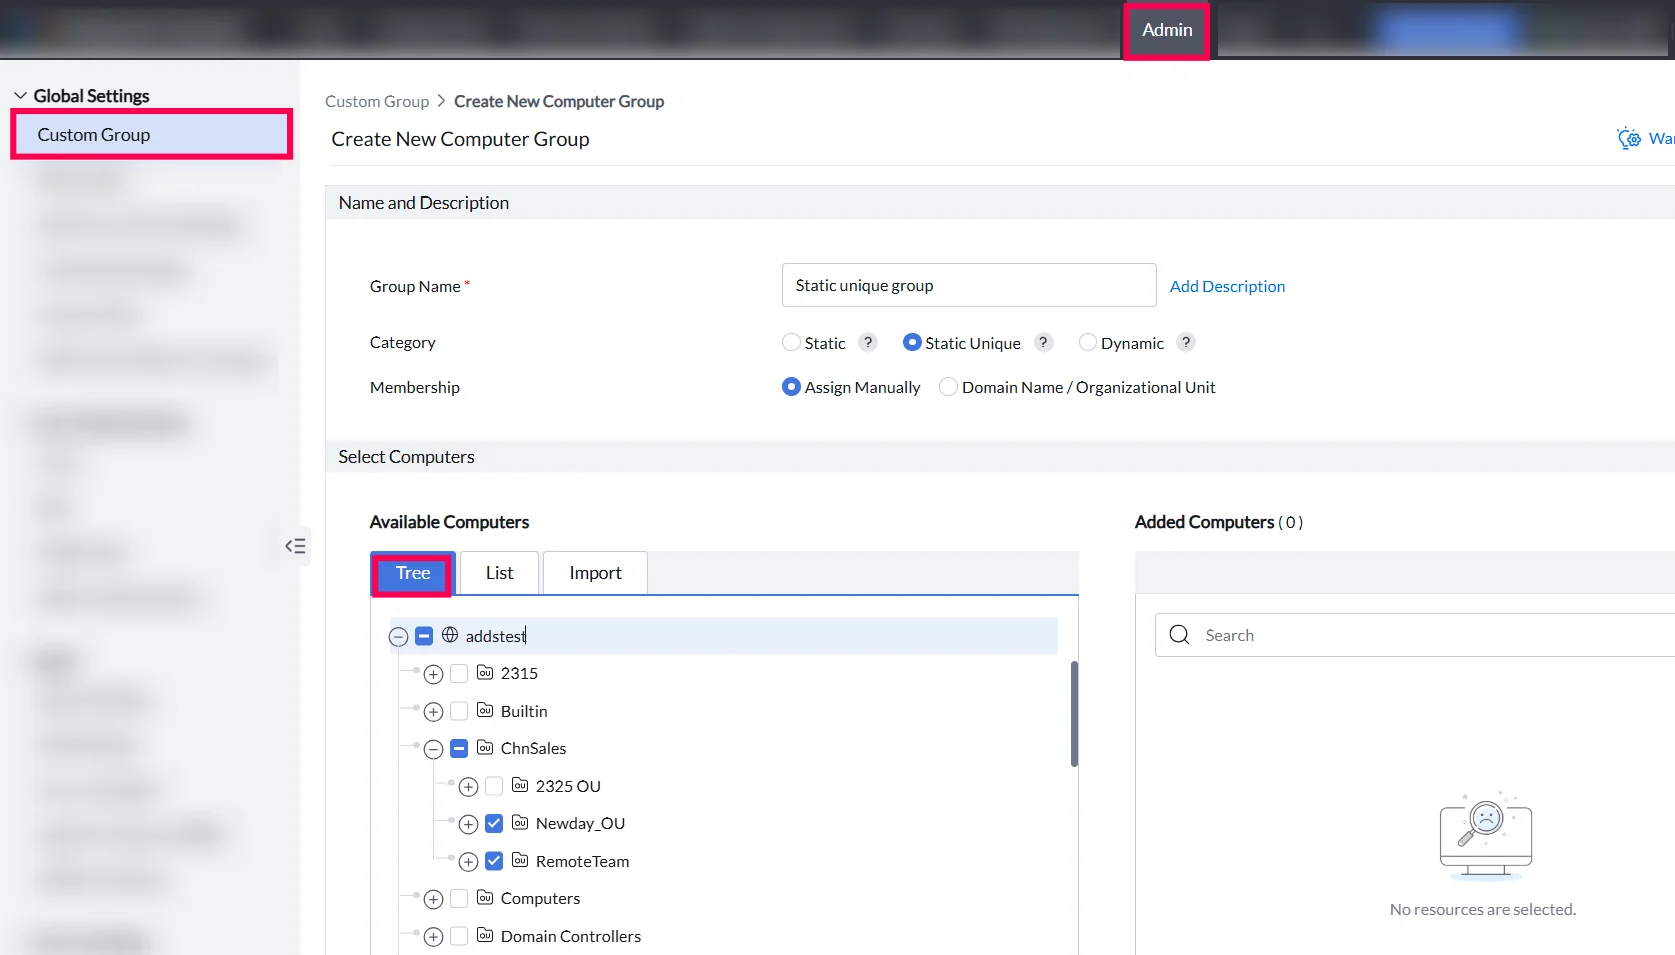The image size is (1675, 955).
Task: Check the 2325 OU checkbox
Action: pyautogui.click(x=494, y=786)
